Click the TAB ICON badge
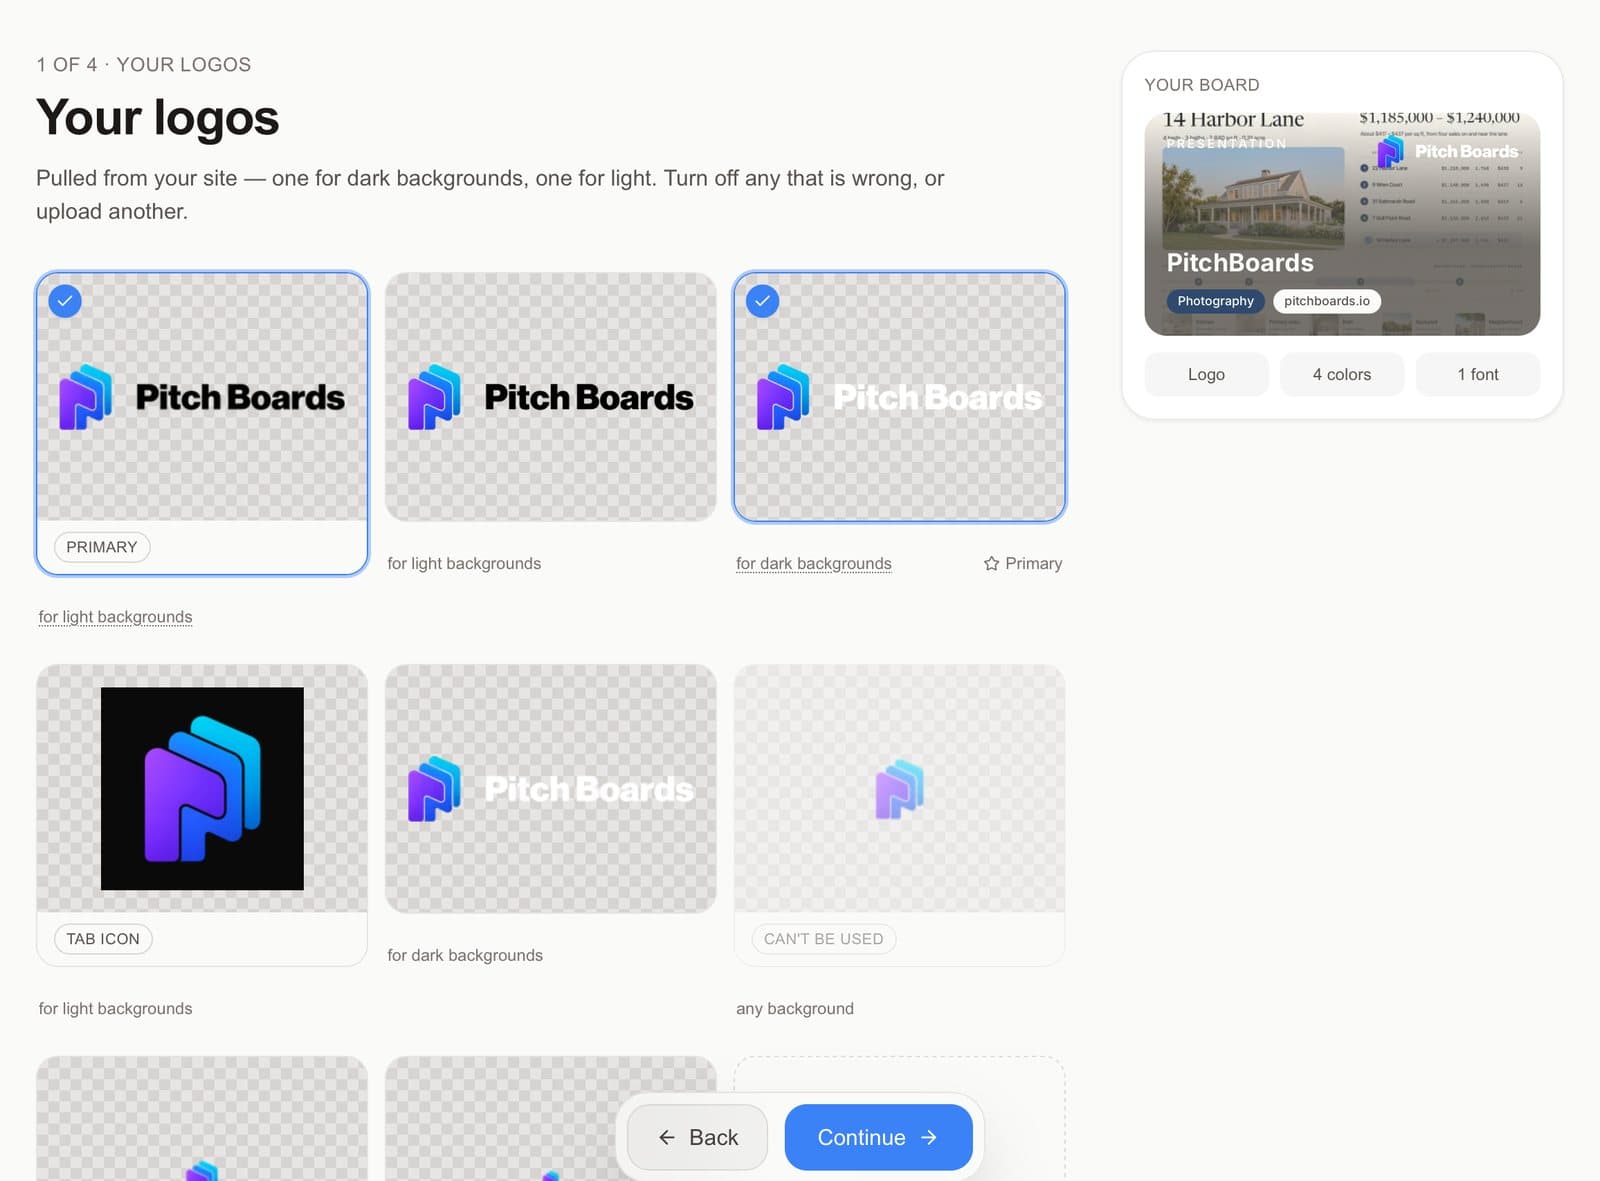 [103, 939]
